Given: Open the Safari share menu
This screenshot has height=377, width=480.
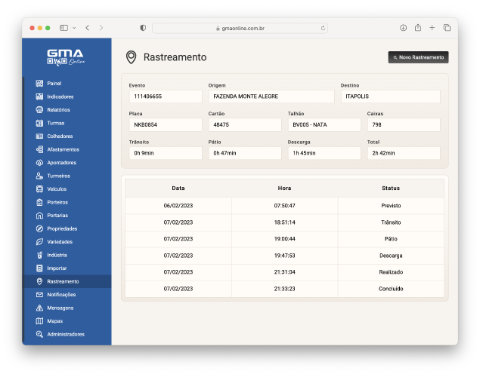Looking at the screenshot, I should (418, 28).
